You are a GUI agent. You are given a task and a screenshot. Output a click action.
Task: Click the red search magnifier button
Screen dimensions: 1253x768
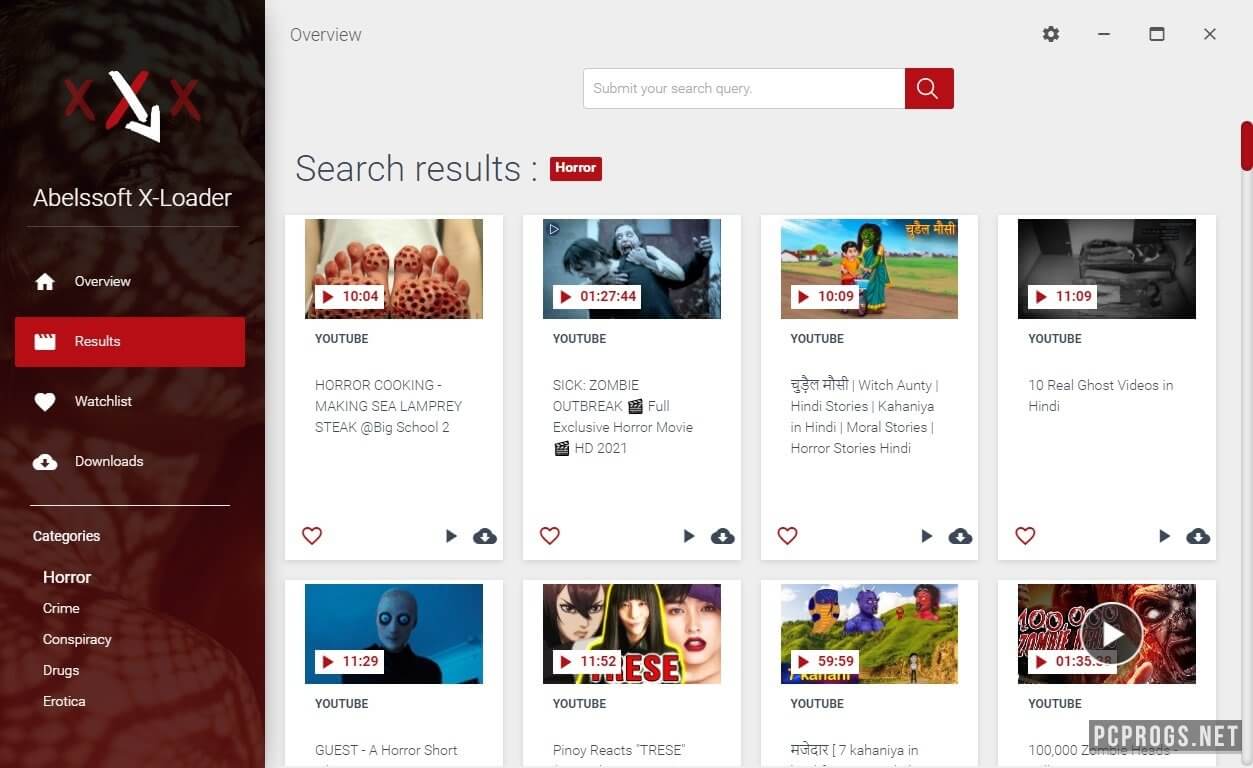pyautogui.click(x=928, y=88)
